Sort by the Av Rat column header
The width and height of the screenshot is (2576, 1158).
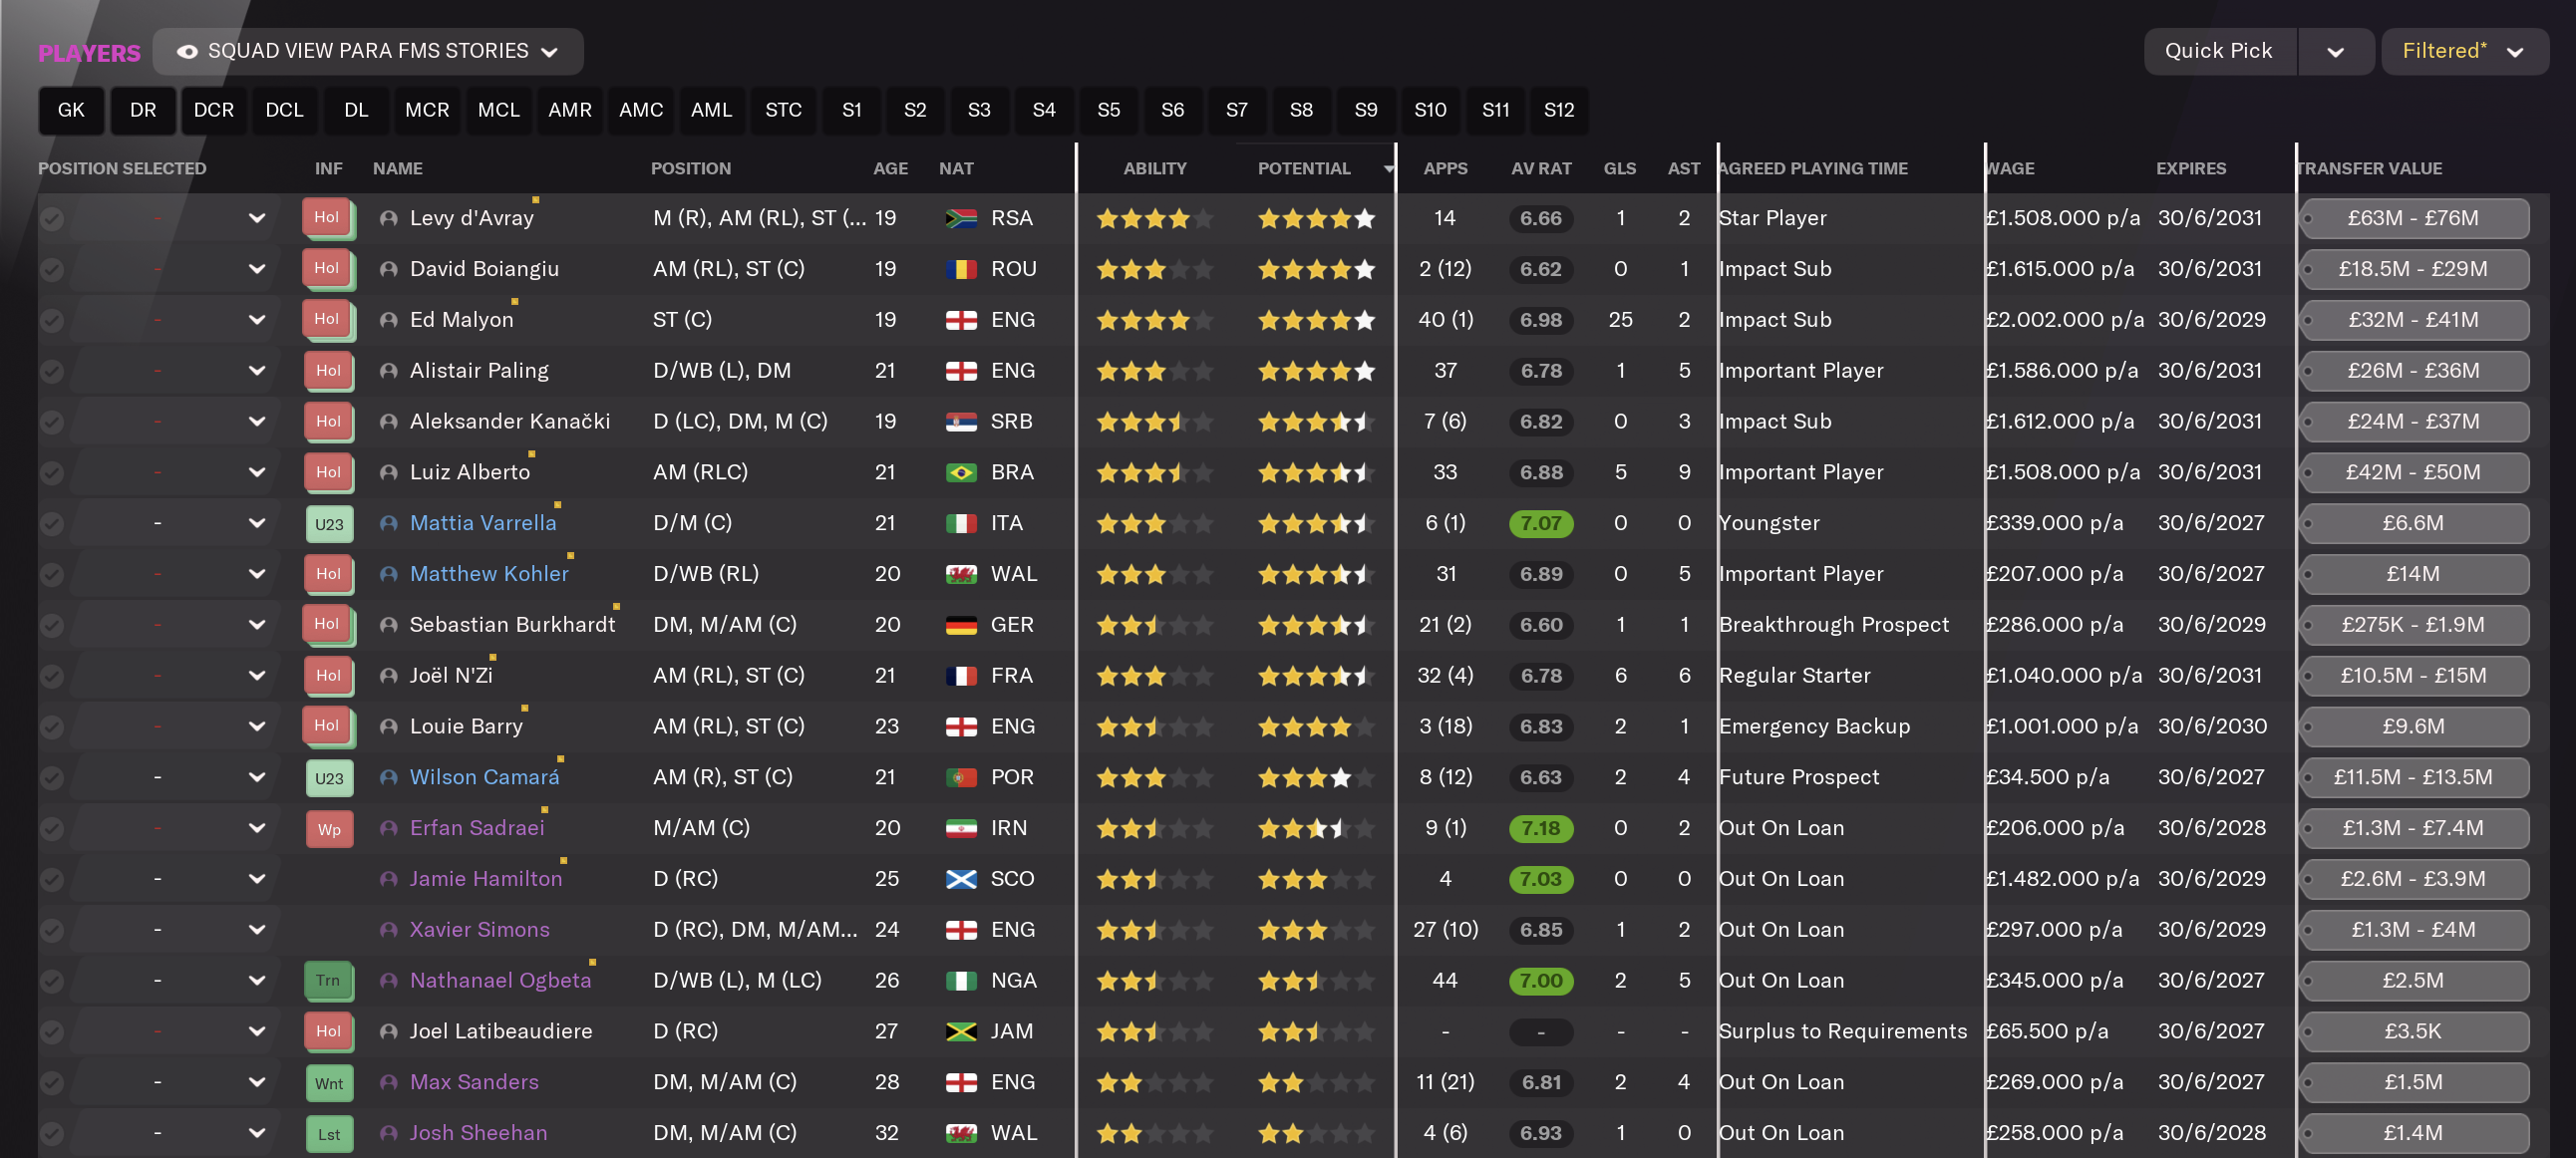coord(1541,168)
